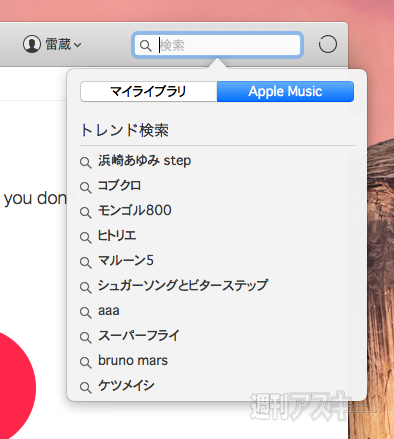Screen dimensions: 394x439
Task: Click the search icon beside シュガーソングとビターステップ
Action: pos(86,287)
